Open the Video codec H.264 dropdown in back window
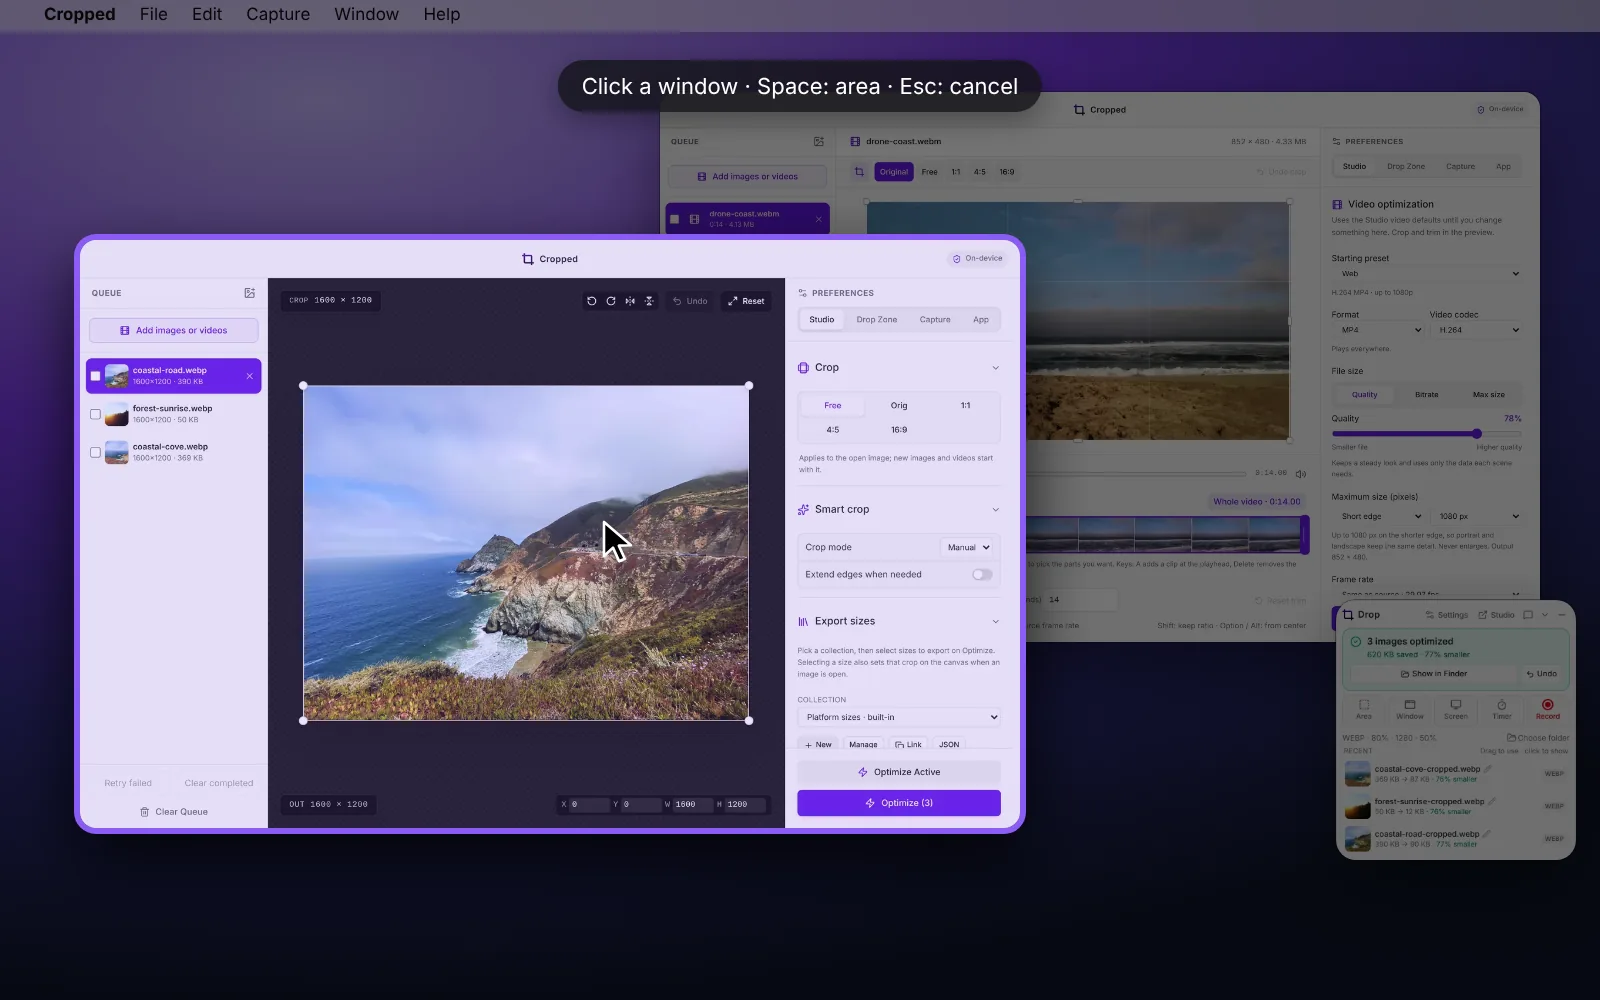 (x=1476, y=330)
